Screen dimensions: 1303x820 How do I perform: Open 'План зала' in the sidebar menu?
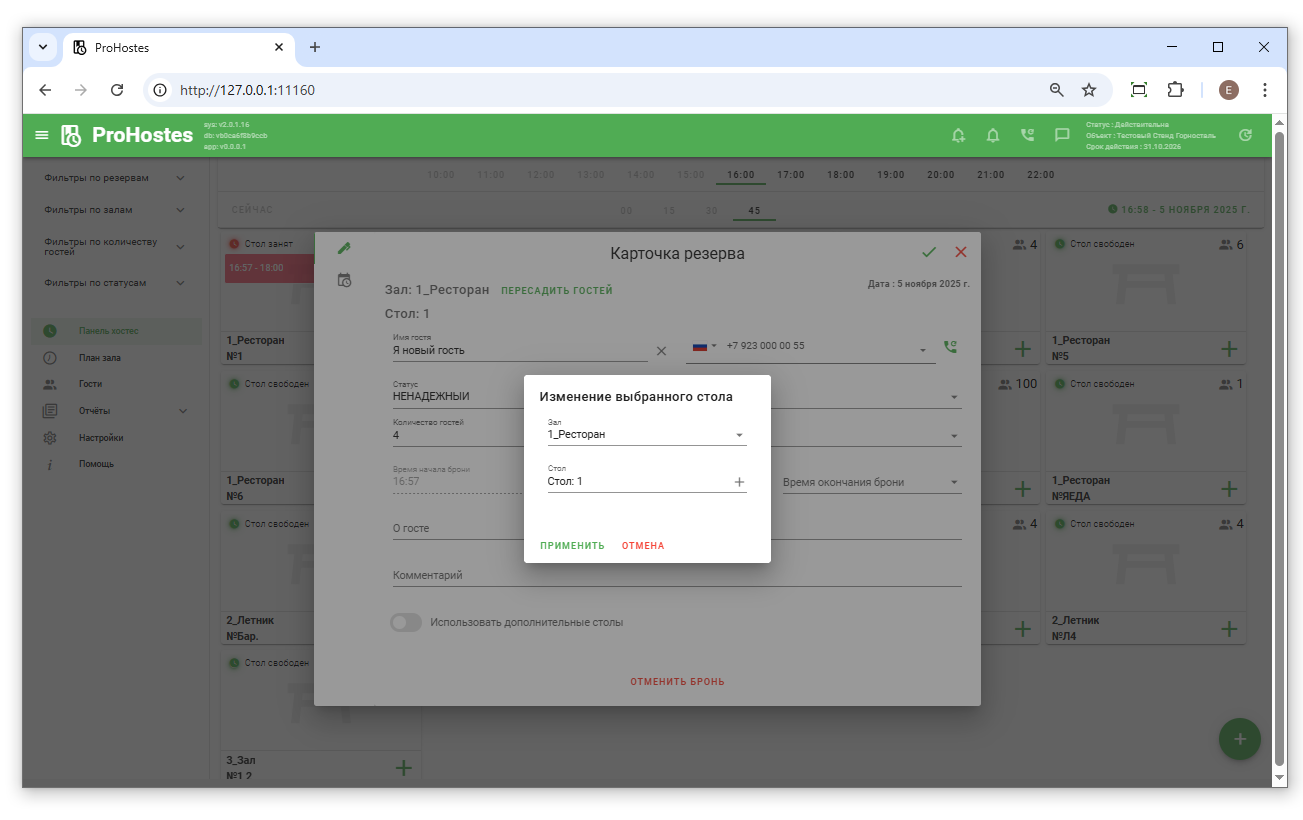(x=100, y=358)
